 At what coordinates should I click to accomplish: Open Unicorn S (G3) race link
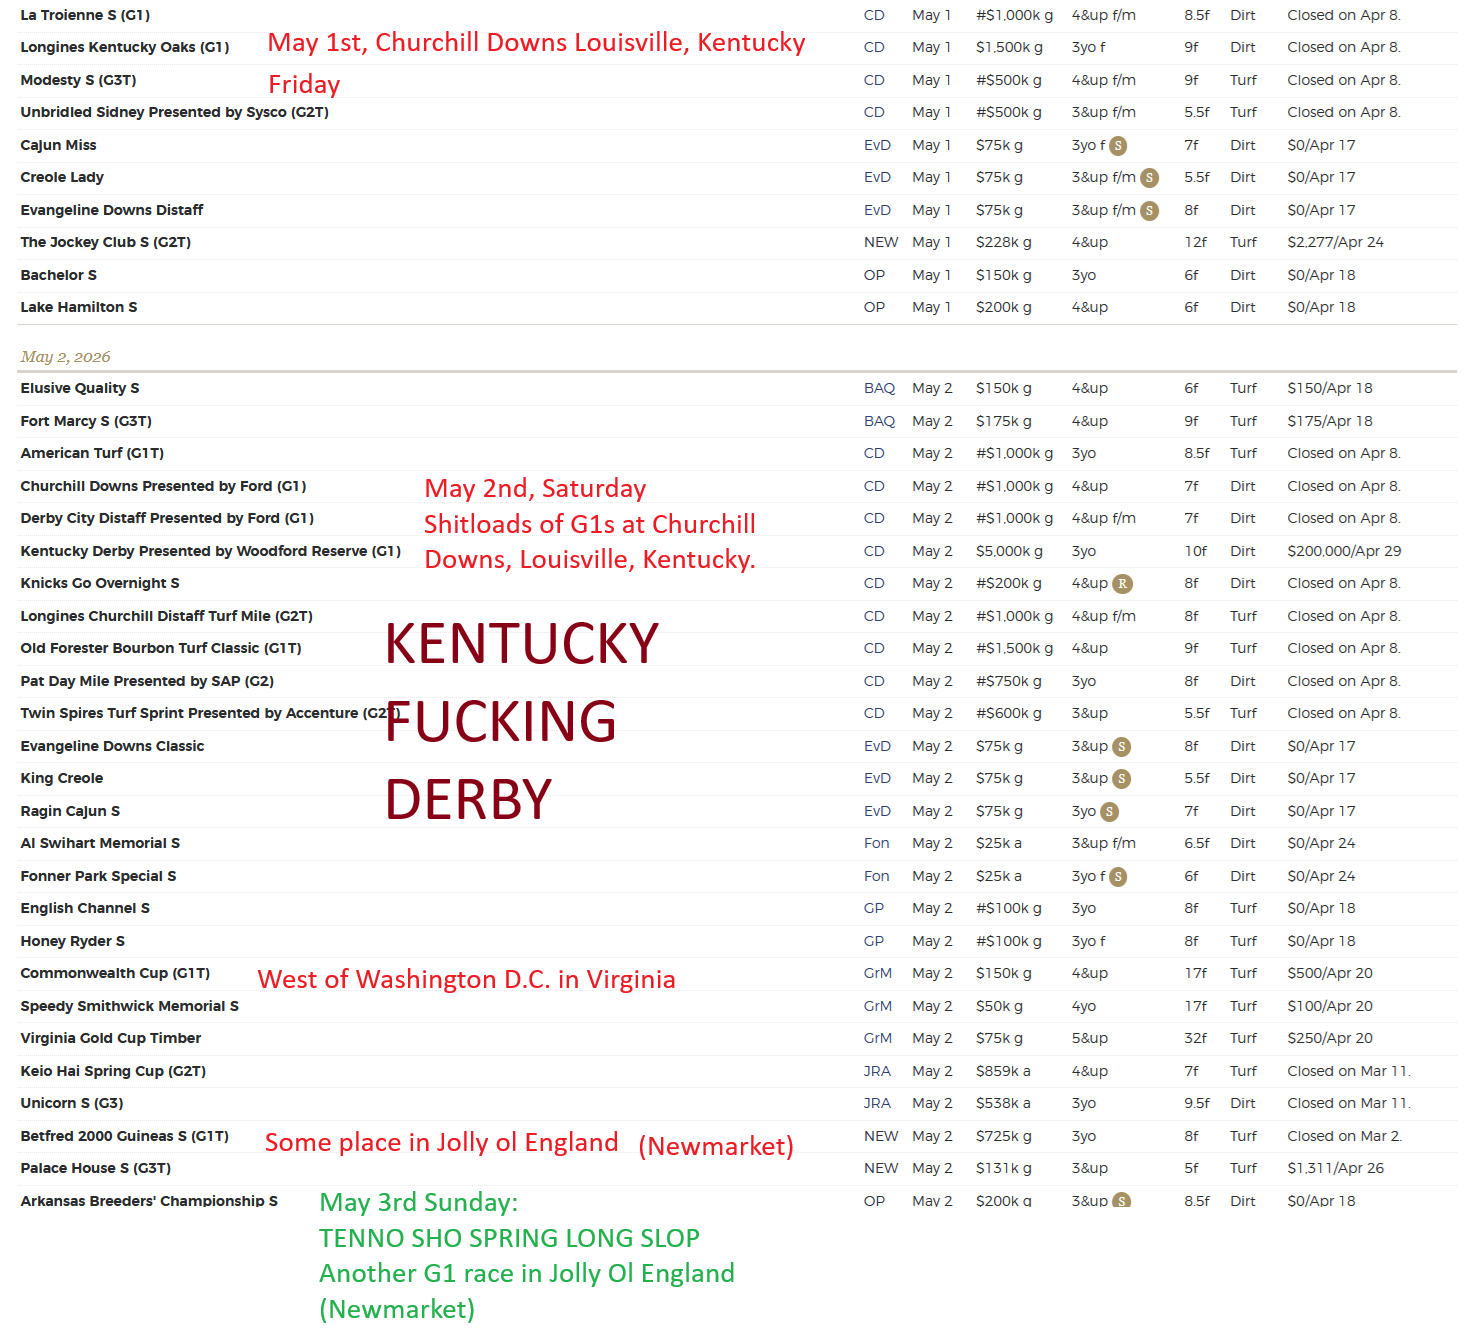72,1103
